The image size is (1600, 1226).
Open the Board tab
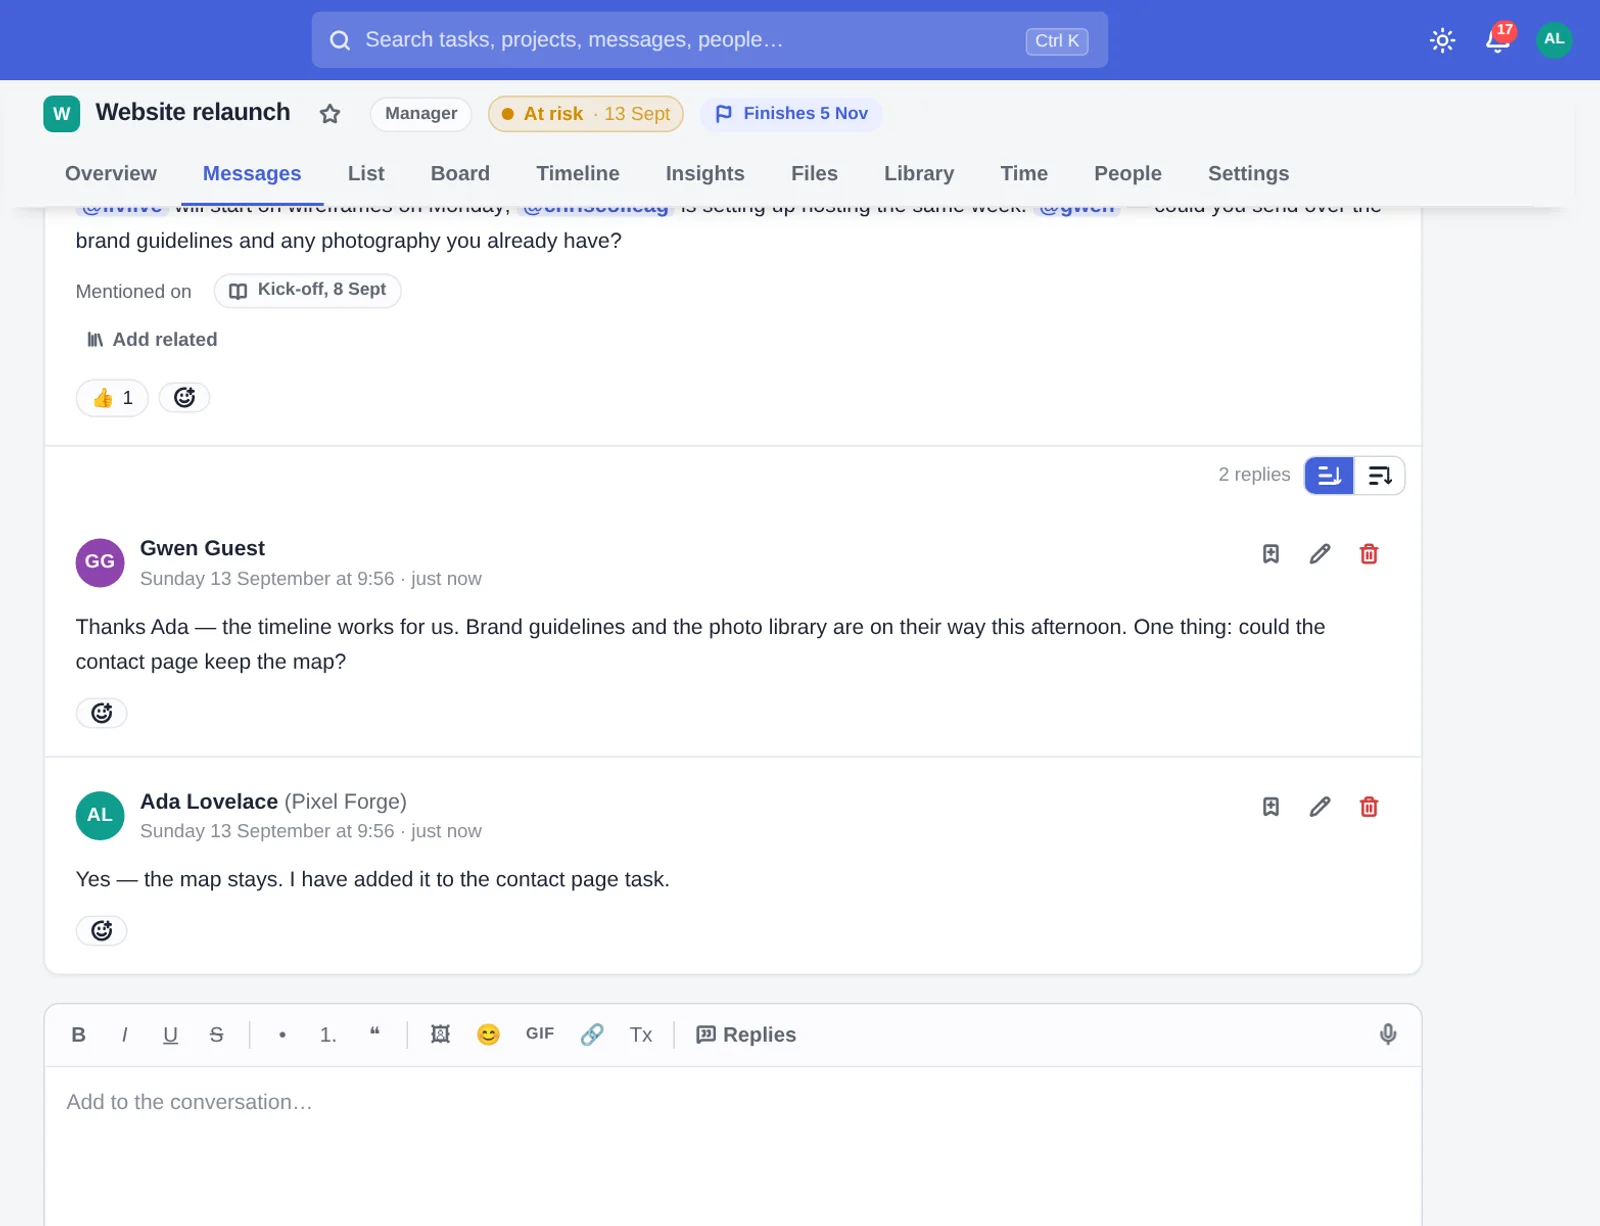tap(460, 173)
